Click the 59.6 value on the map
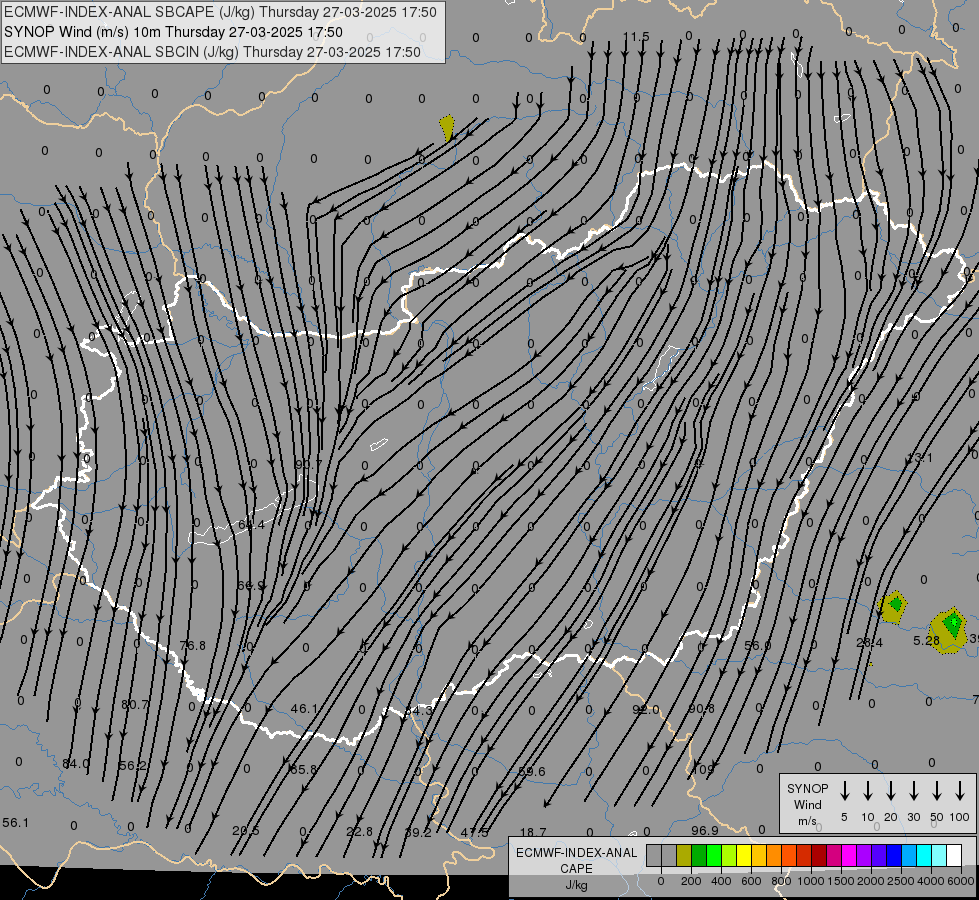Image resolution: width=979 pixels, height=900 pixels. pyautogui.click(x=532, y=771)
